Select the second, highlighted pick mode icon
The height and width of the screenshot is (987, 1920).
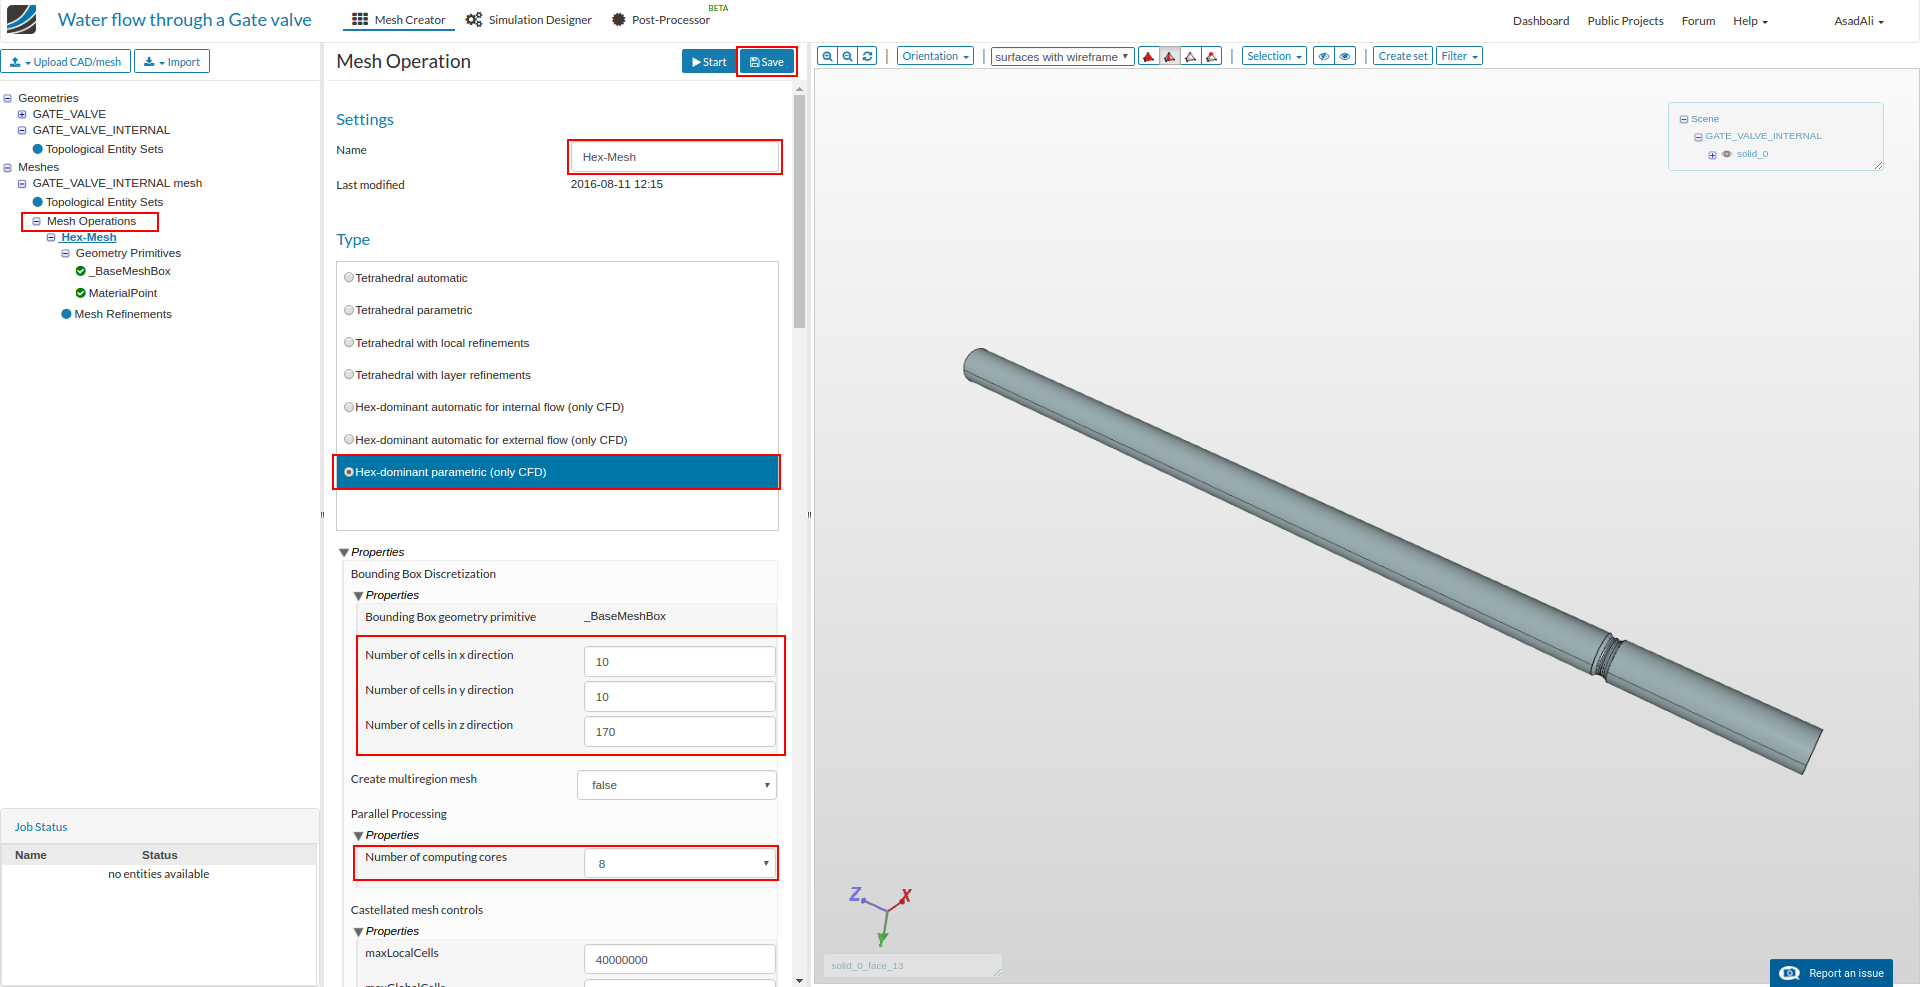1170,56
